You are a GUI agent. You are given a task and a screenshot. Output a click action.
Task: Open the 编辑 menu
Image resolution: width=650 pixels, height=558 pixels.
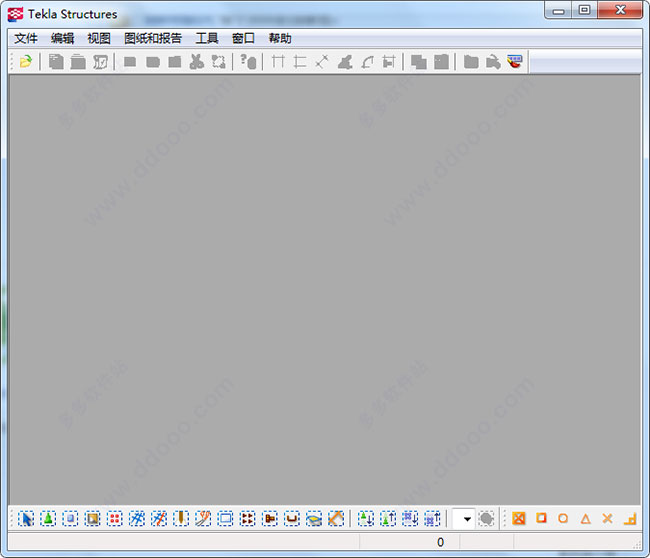coord(62,39)
